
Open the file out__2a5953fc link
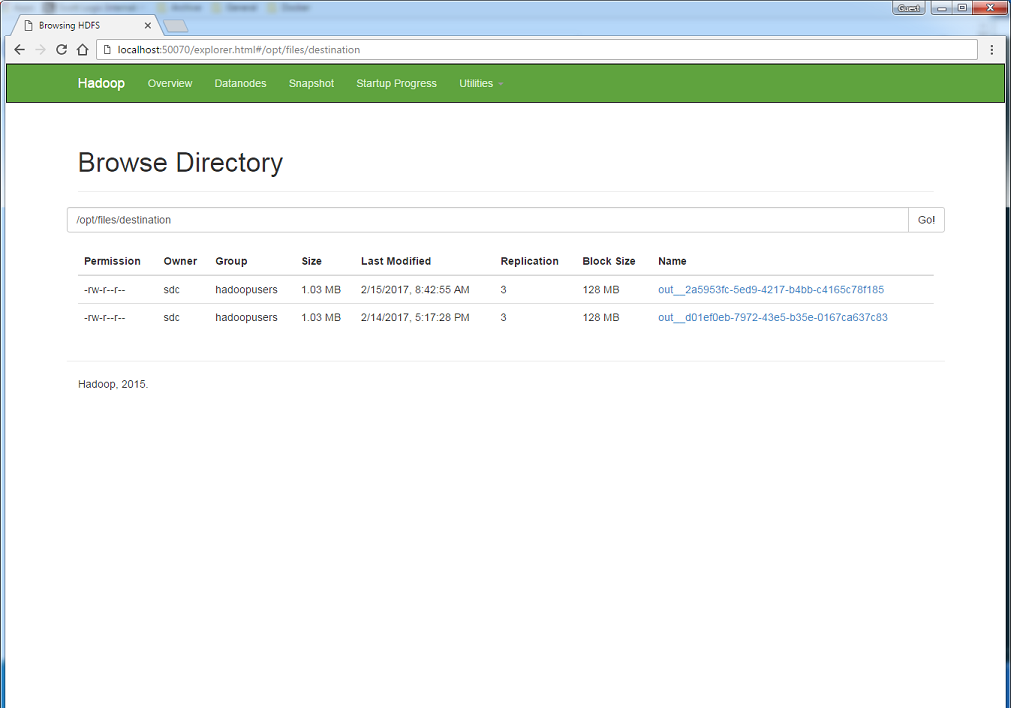770,289
